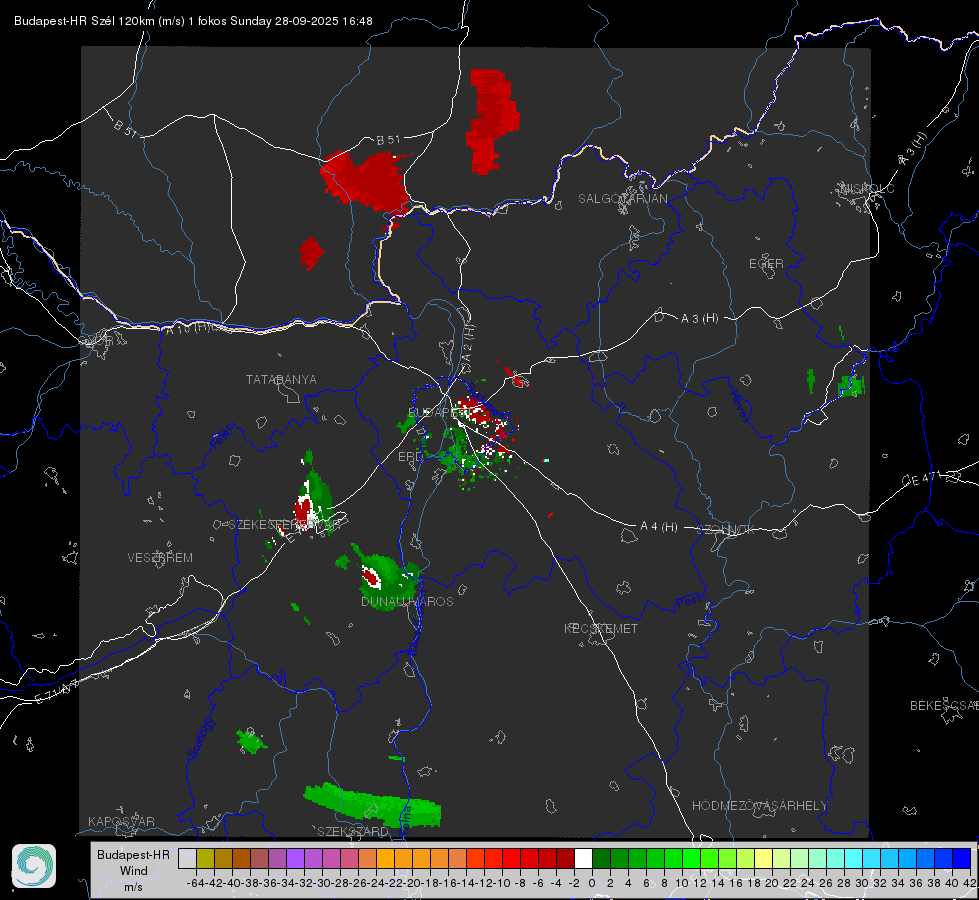979x900 pixels.
Task: Click the KECSKEMÉT city label
Action: point(601,628)
